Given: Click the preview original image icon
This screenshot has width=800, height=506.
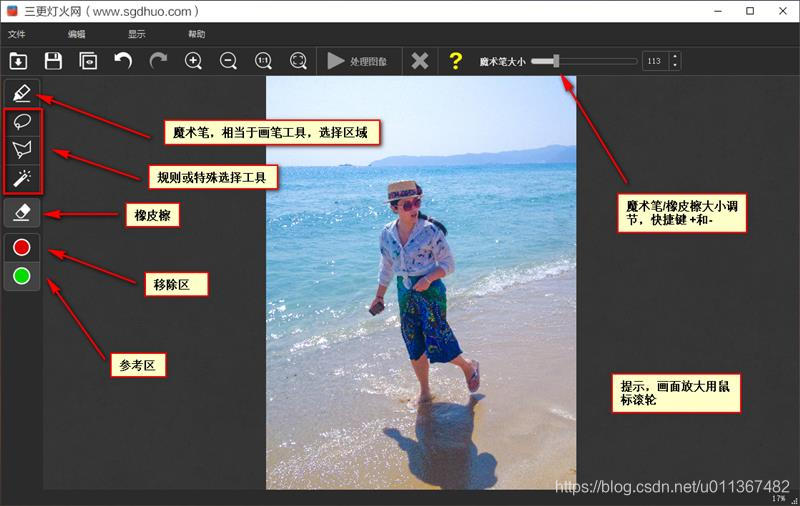Looking at the screenshot, I should pyautogui.click(x=88, y=61).
